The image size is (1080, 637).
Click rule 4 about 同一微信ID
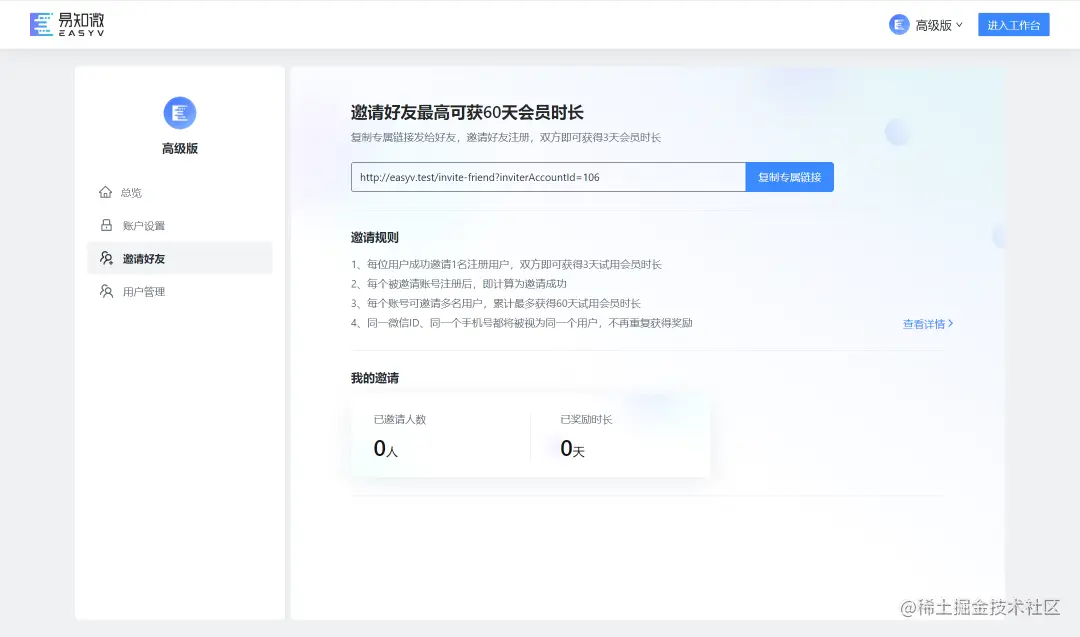click(x=521, y=323)
